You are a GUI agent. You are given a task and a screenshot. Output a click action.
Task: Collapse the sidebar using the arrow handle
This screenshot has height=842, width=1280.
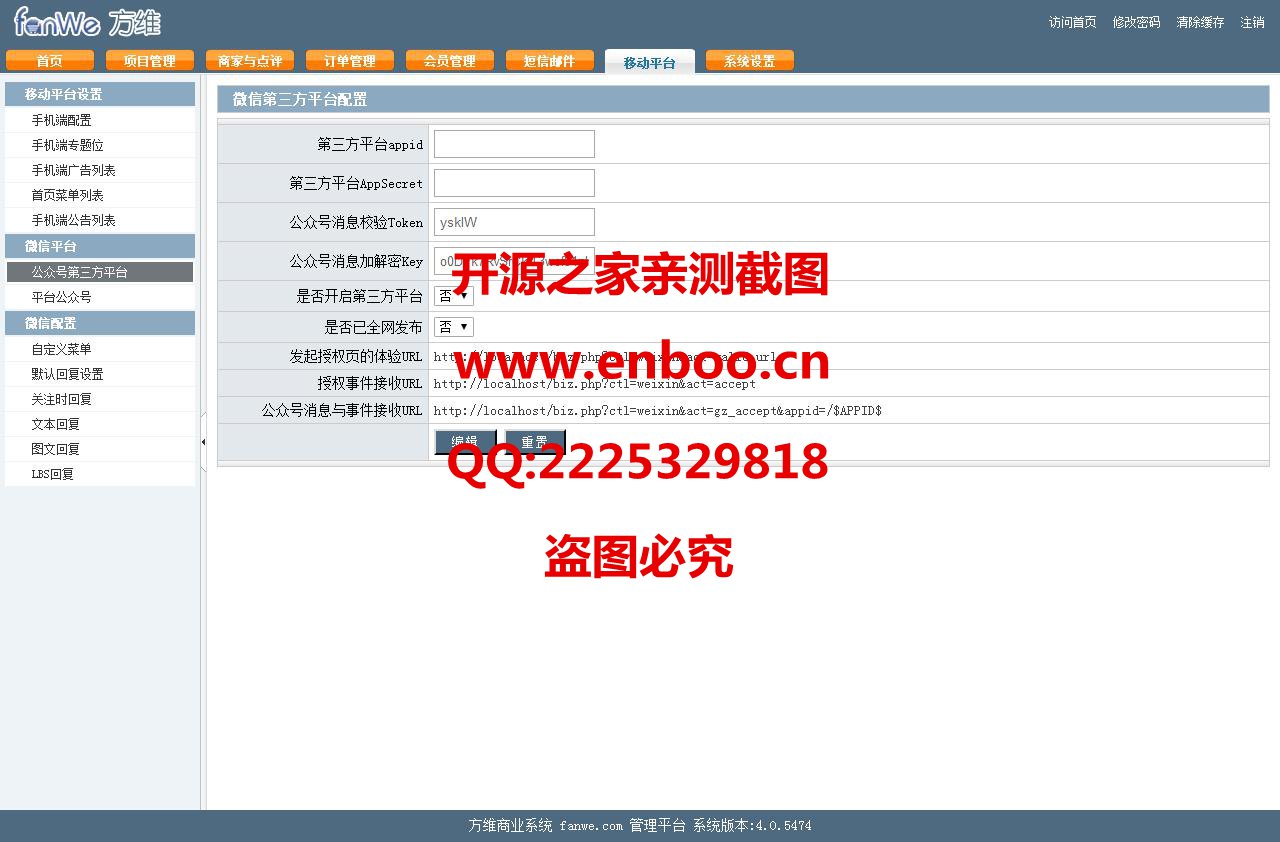(x=203, y=441)
